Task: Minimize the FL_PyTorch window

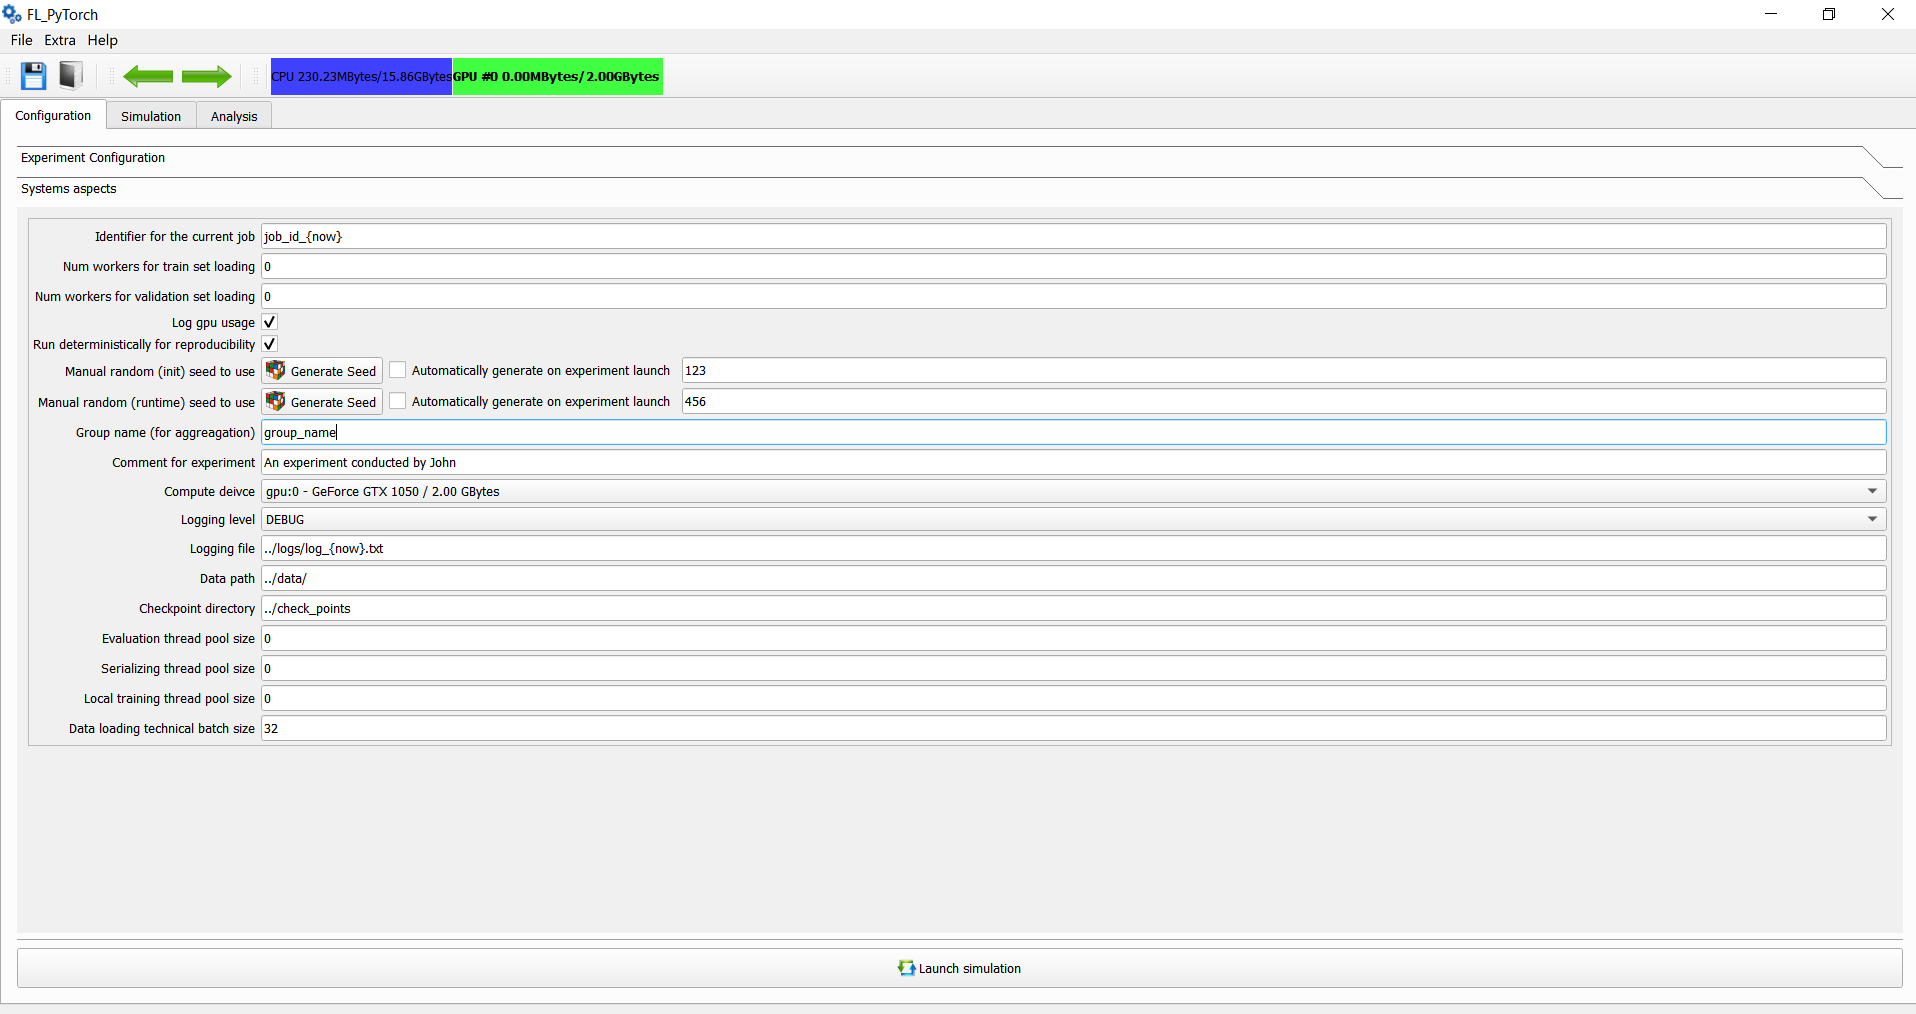Action: [x=1771, y=14]
